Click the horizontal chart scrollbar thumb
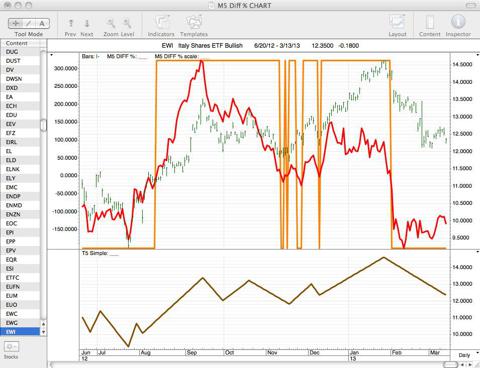The image size is (480, 368). [451, 364]
